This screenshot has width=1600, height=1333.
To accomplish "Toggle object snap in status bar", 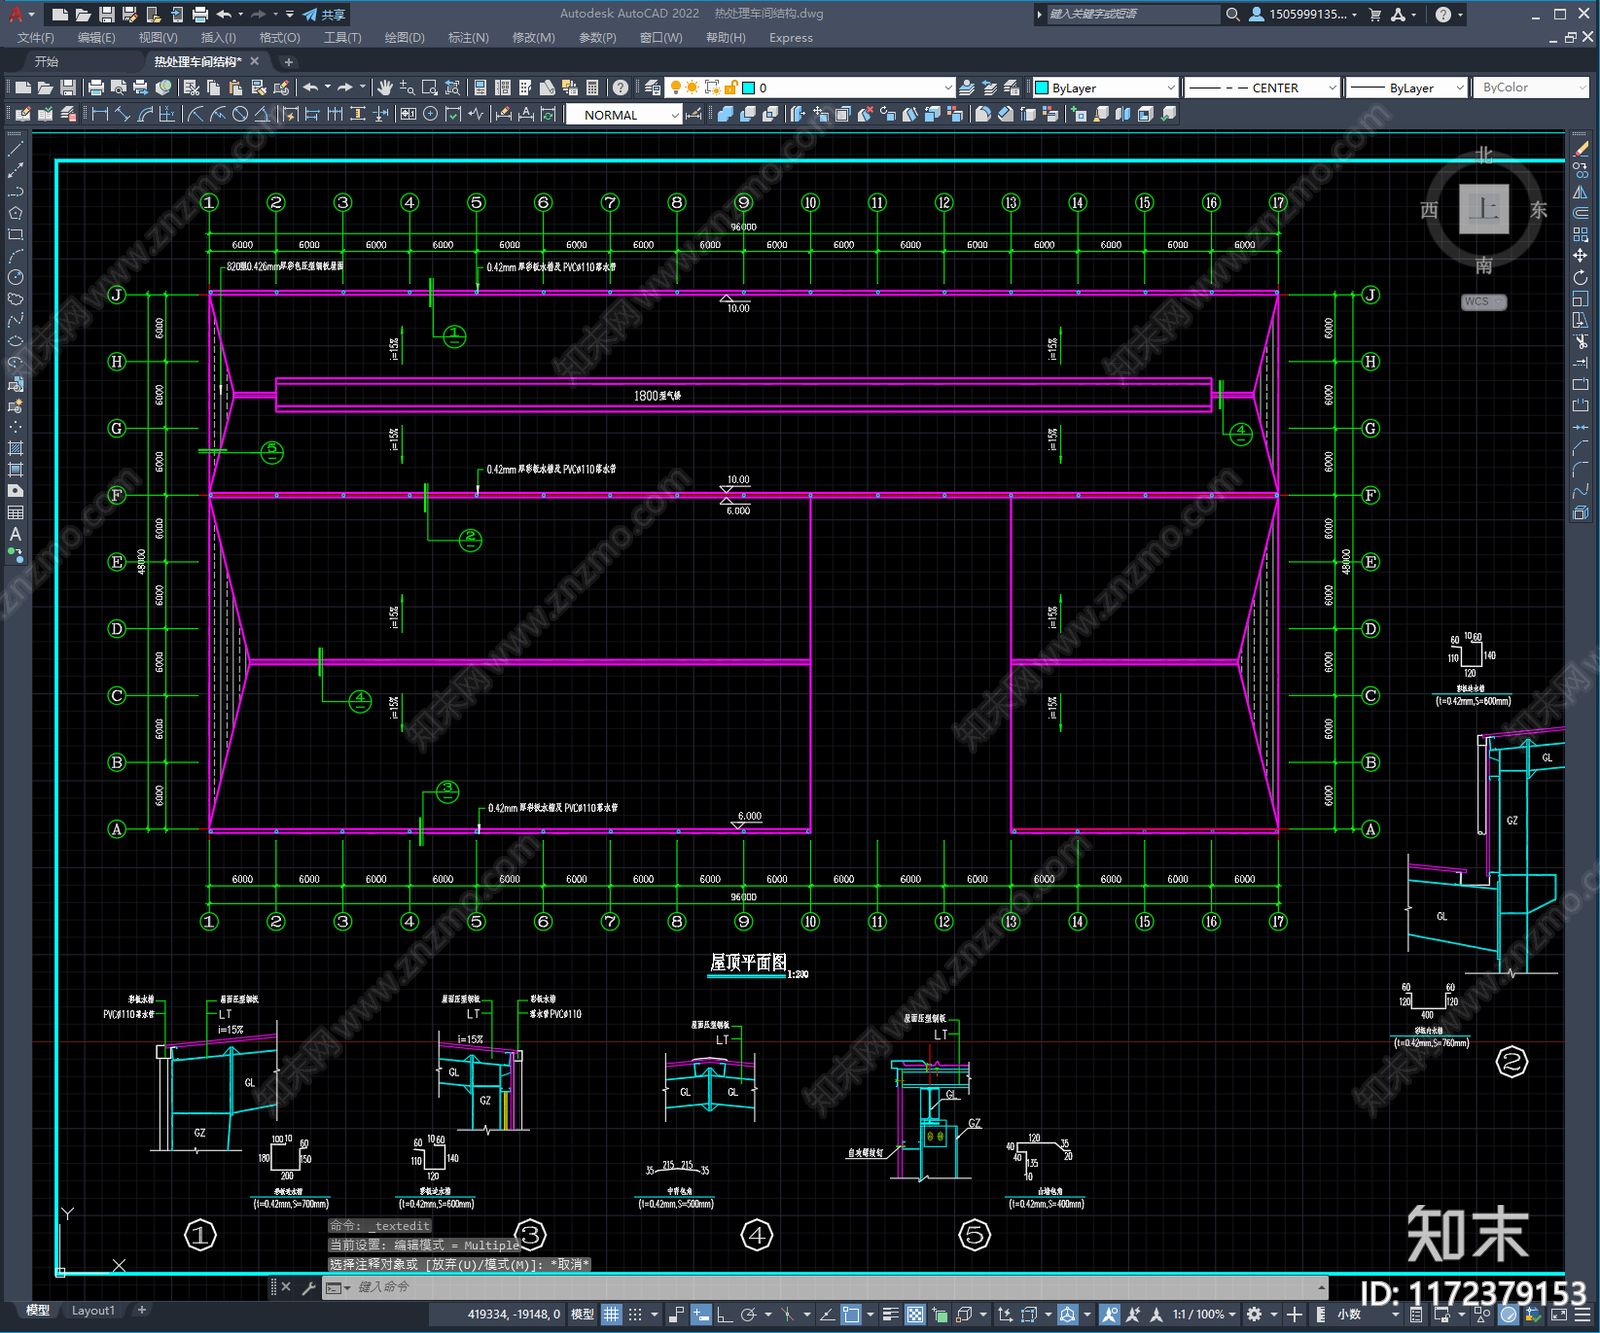I will [x=851, y=1314].
